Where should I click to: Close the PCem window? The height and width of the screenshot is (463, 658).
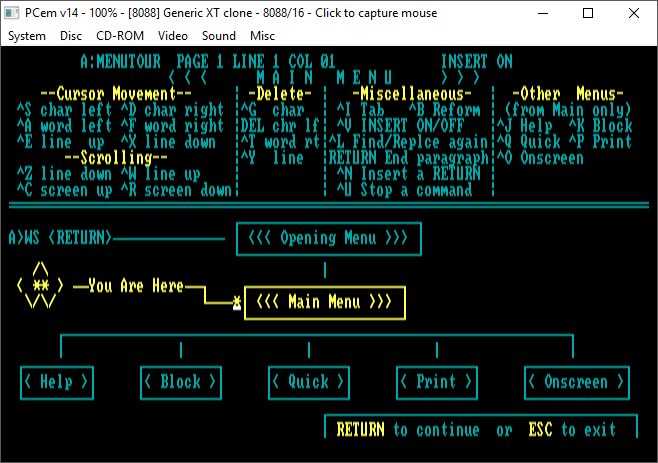click(634, 13)
